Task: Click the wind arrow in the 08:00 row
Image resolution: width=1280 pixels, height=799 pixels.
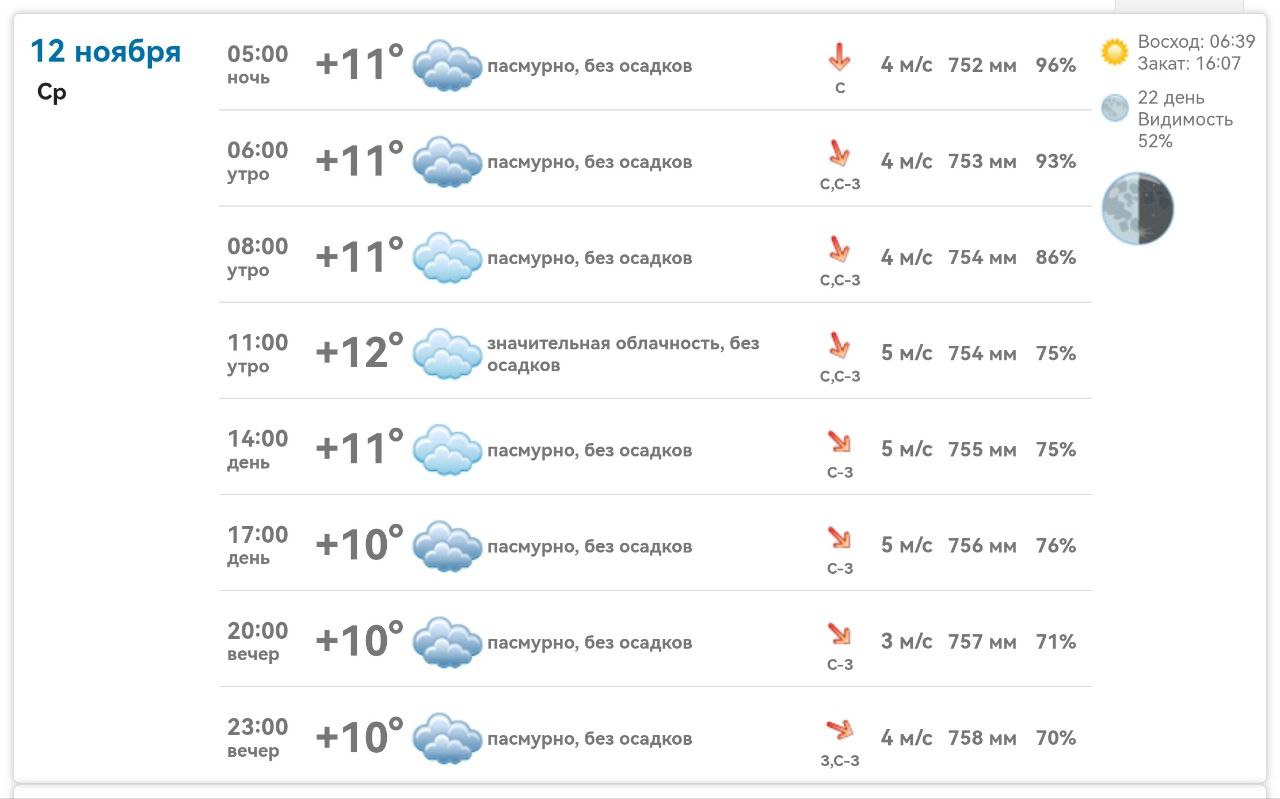Action: click(x=839, y=250)
